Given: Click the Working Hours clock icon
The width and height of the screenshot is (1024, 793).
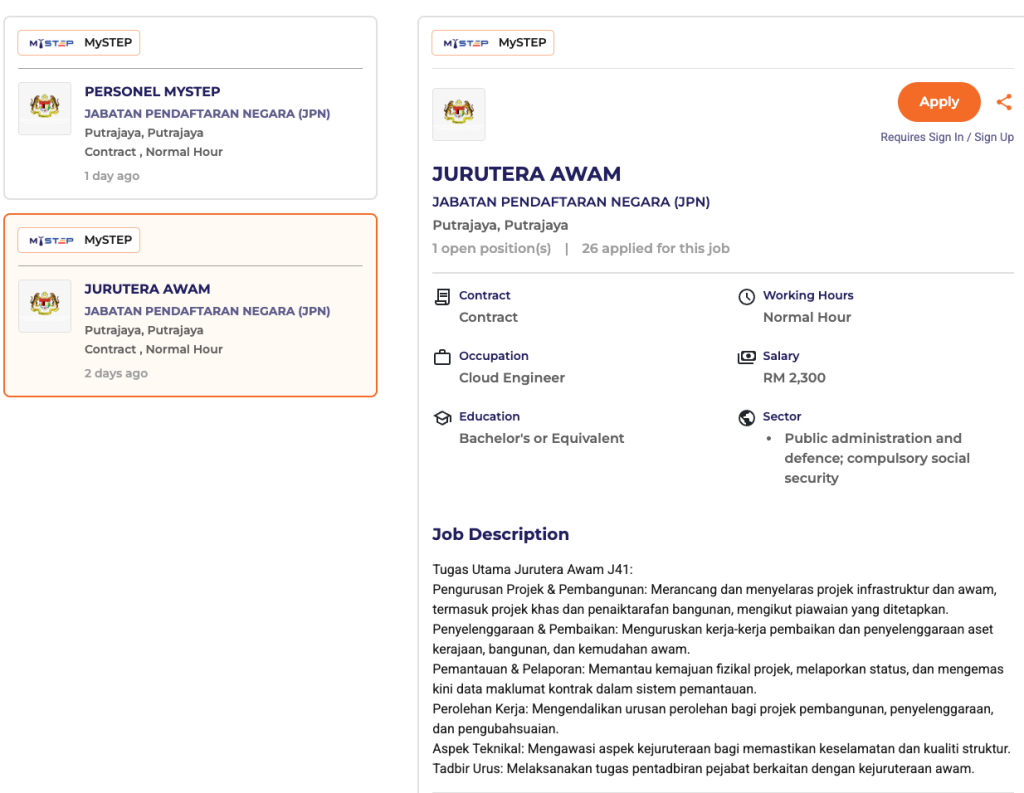Looking at the screenshot, I should coord(746,297).
